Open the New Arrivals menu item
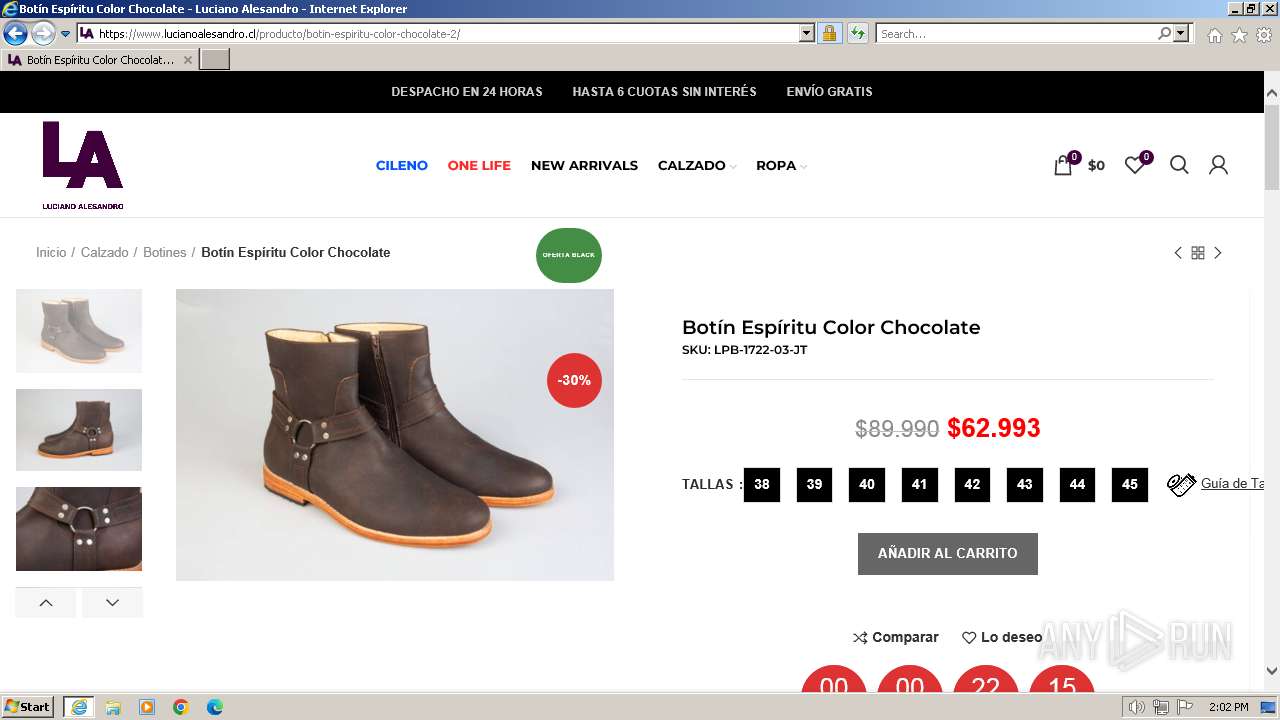This screenshot has height=720, width=1280. click(584, 166)
